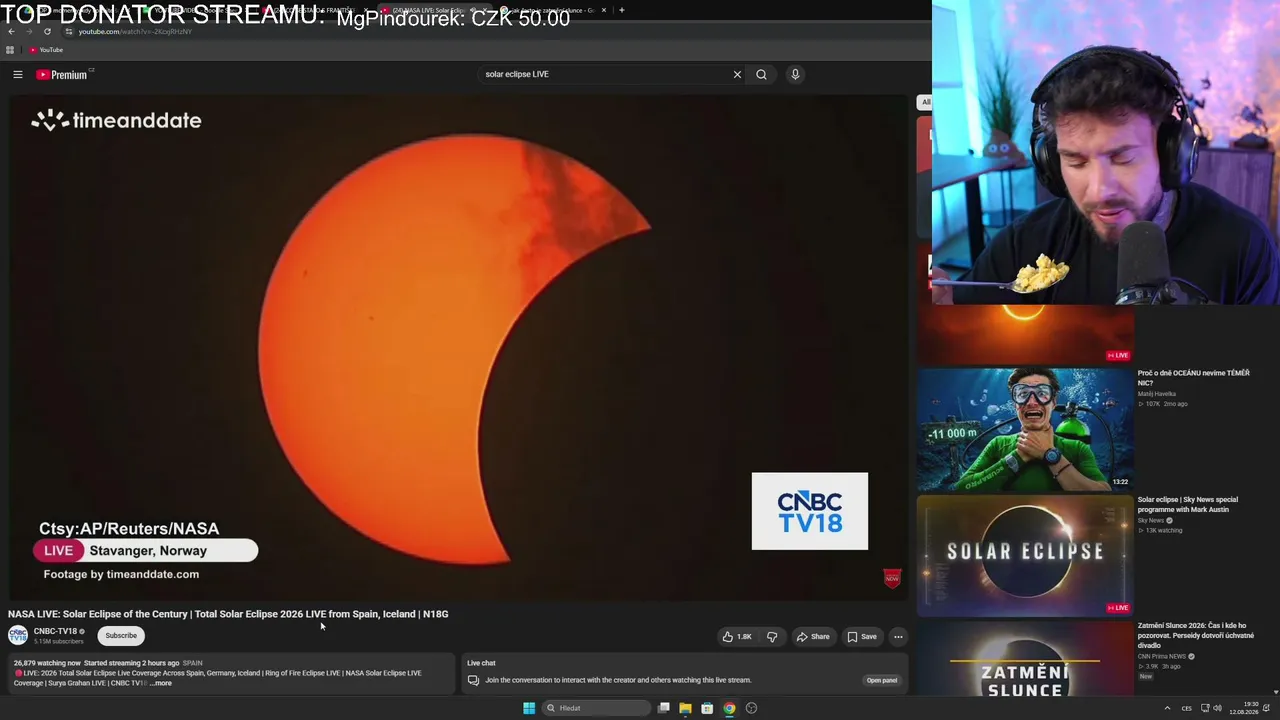
Task: Expand description with ...more
Action: coord(161,683)
